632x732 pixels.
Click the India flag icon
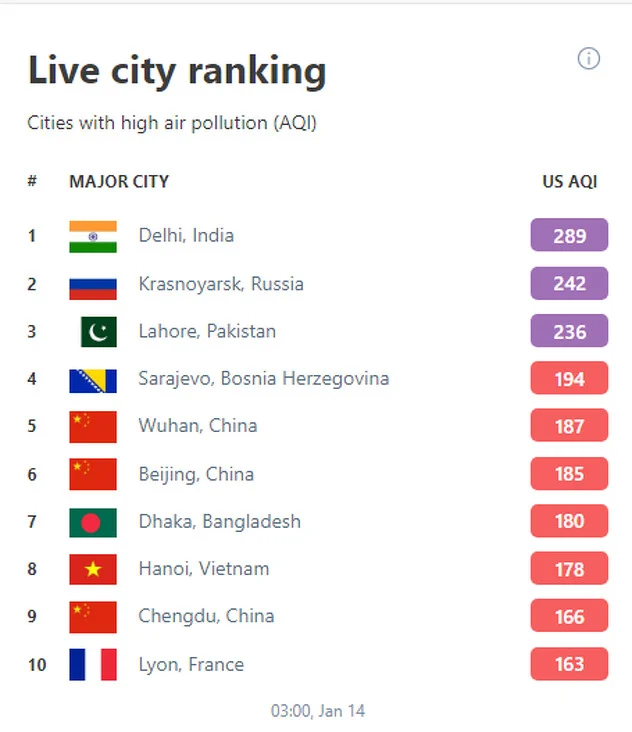point(93,236)
